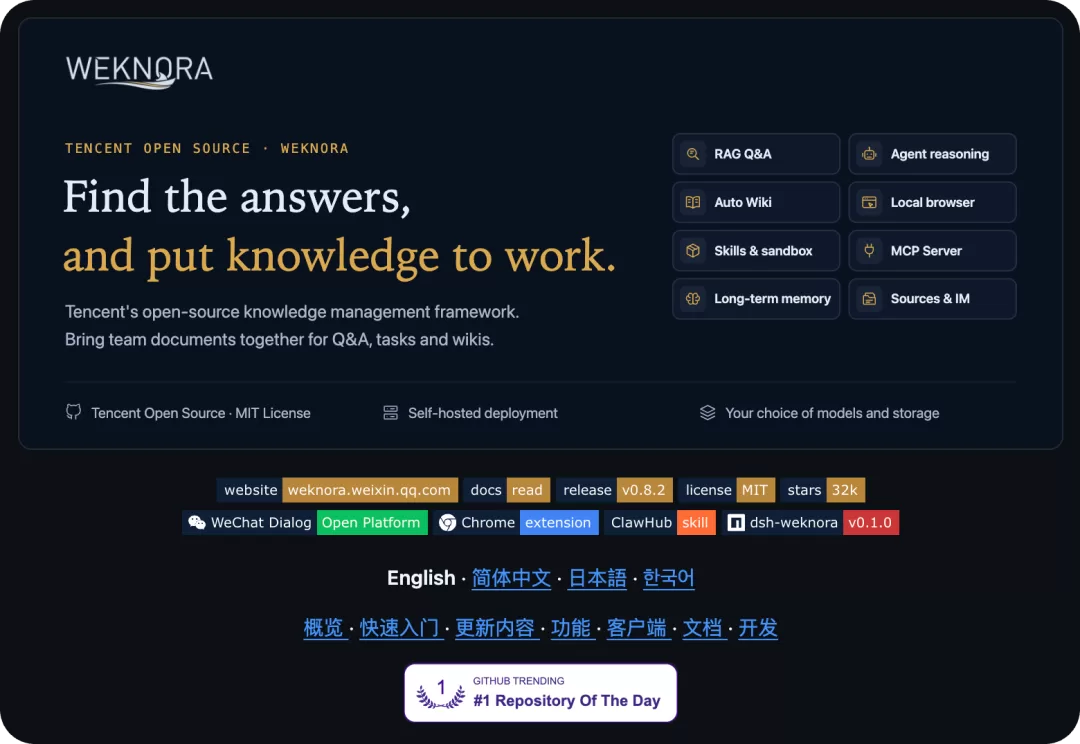Jump to the 更新内容 section
Screen dimensions: 1080x744
[495, 628]
